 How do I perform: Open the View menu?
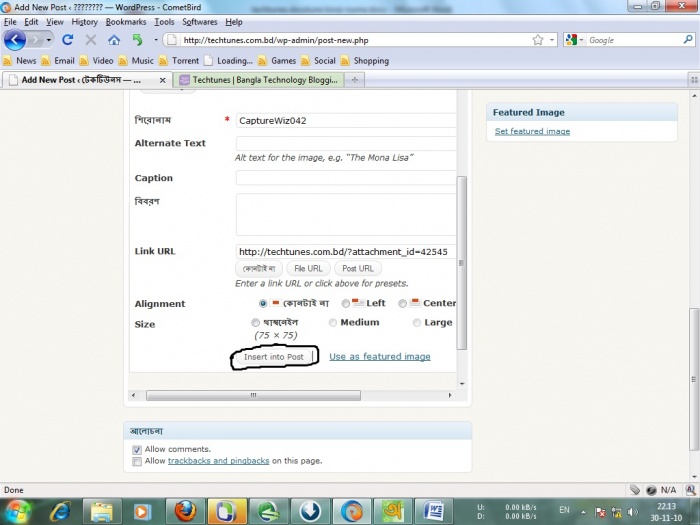55,22
